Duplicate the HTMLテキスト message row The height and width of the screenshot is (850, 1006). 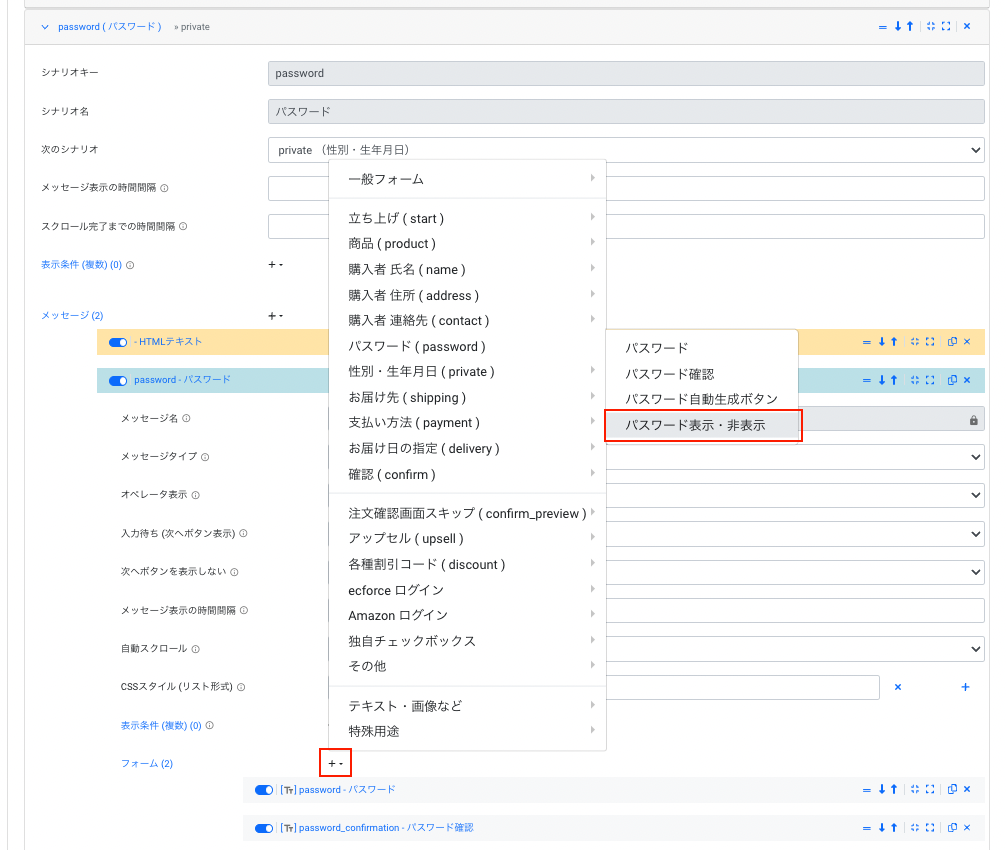pos(952,342)
